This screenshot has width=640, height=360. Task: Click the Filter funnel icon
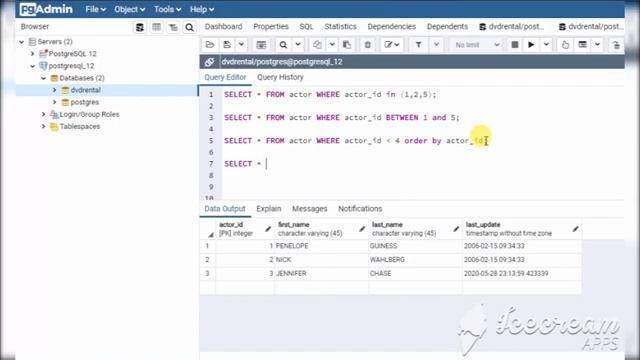tap(418, 45)
